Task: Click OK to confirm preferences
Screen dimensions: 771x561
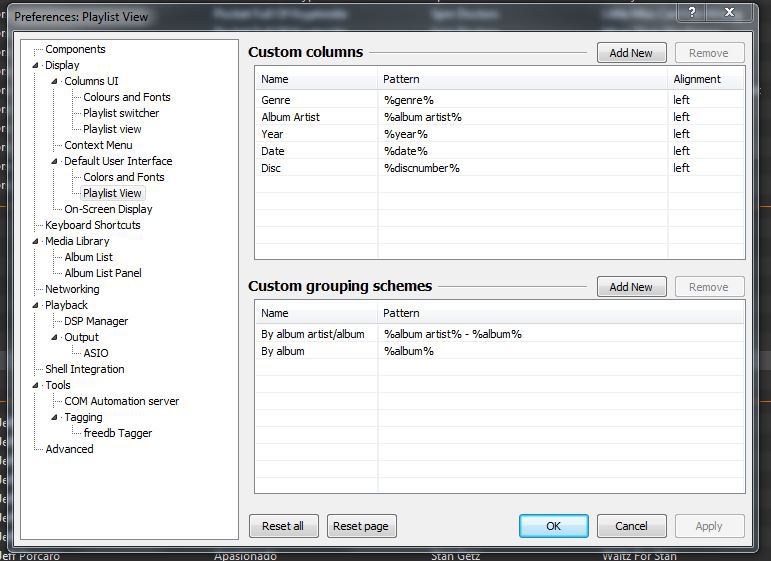Action: point(553,526)
